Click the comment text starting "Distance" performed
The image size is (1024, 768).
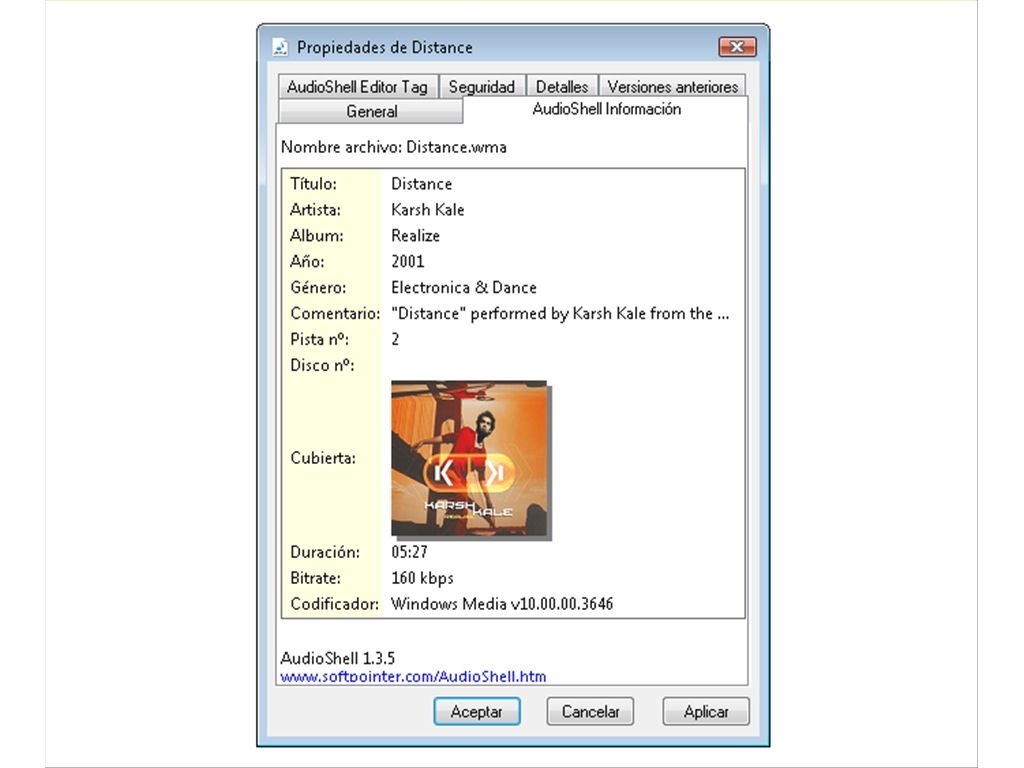click(x=560, y=313)
